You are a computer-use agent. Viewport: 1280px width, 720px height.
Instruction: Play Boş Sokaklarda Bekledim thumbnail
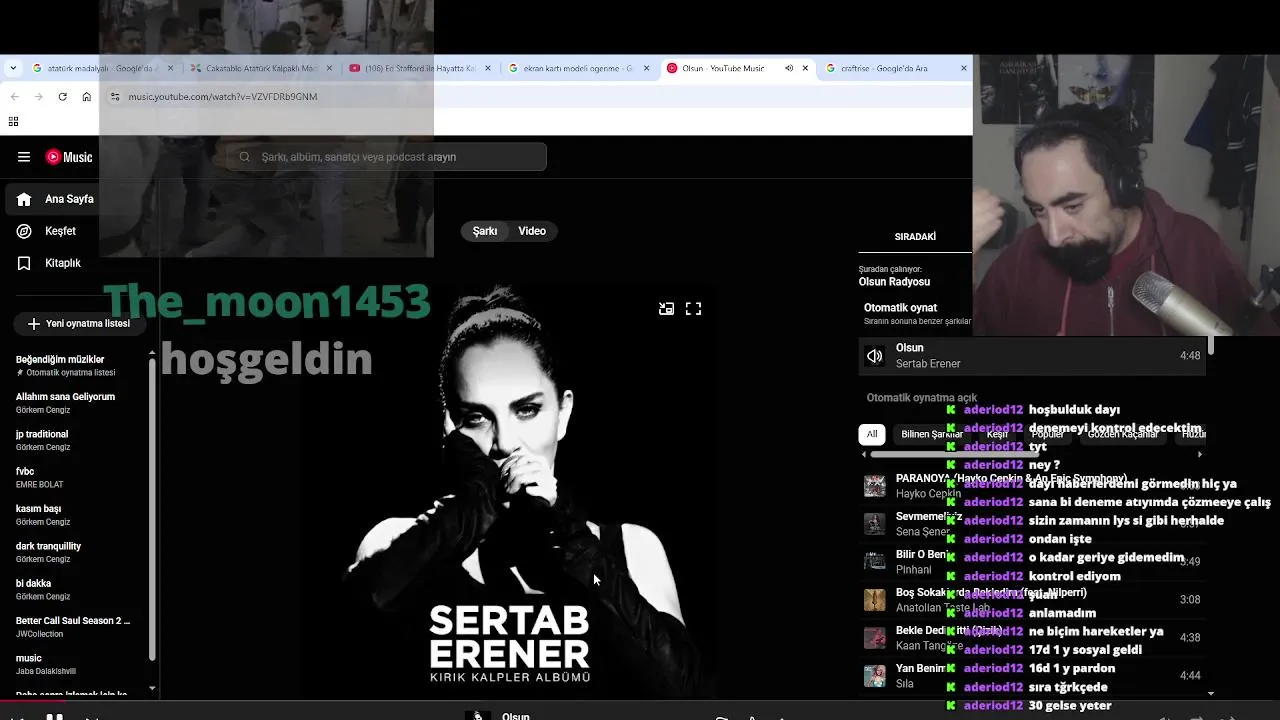pos(875,600)
